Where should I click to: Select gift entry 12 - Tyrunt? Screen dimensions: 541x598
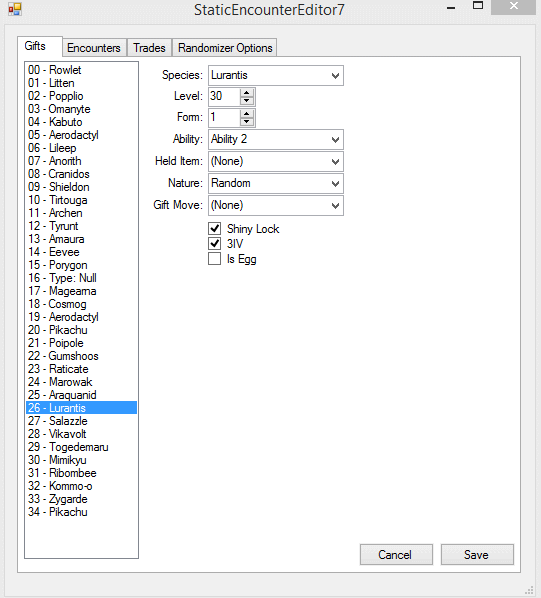coord(81,226)
